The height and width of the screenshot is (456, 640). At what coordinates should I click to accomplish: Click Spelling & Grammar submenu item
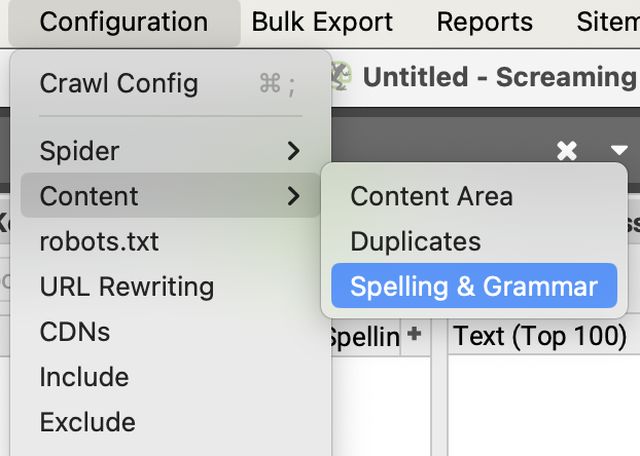coord(474,287)
